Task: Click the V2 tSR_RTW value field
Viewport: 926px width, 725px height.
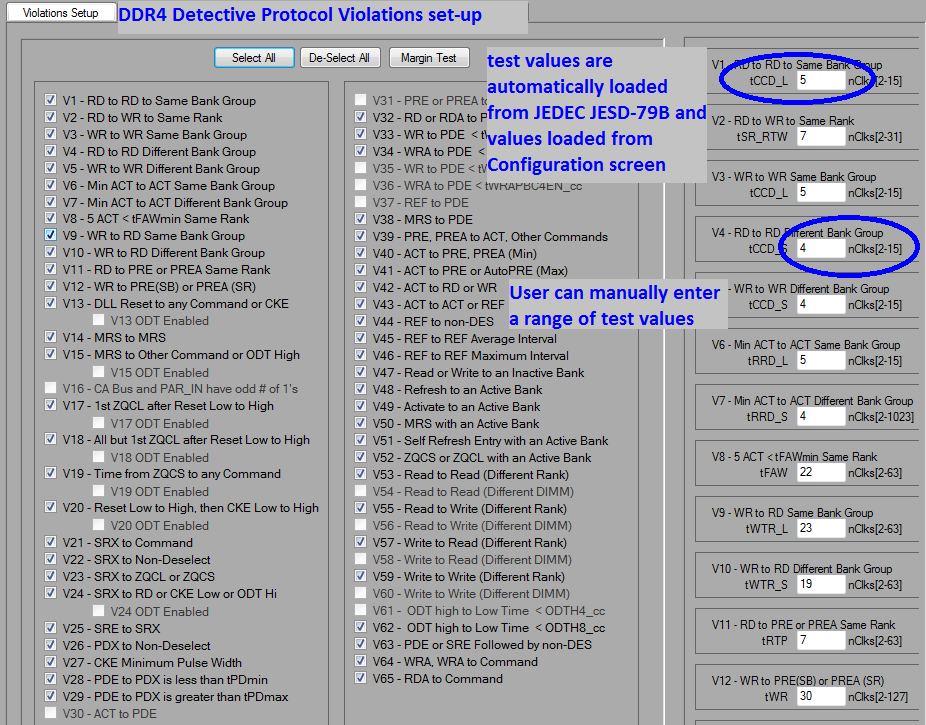Action: coord(820,136)
